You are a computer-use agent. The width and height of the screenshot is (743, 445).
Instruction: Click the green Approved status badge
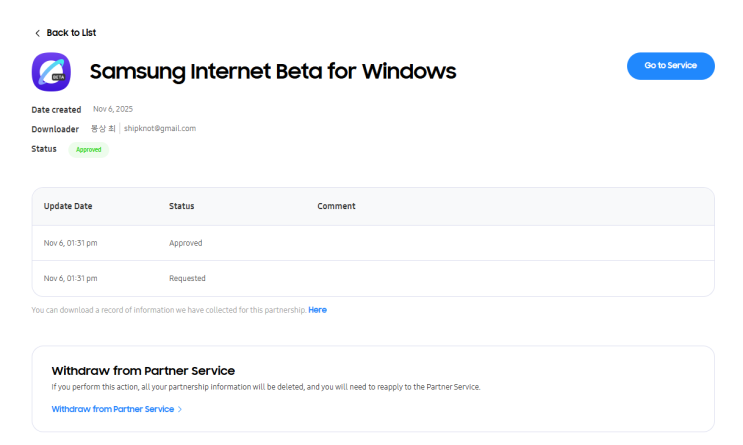pyautogui.click(x=89, y=149)
